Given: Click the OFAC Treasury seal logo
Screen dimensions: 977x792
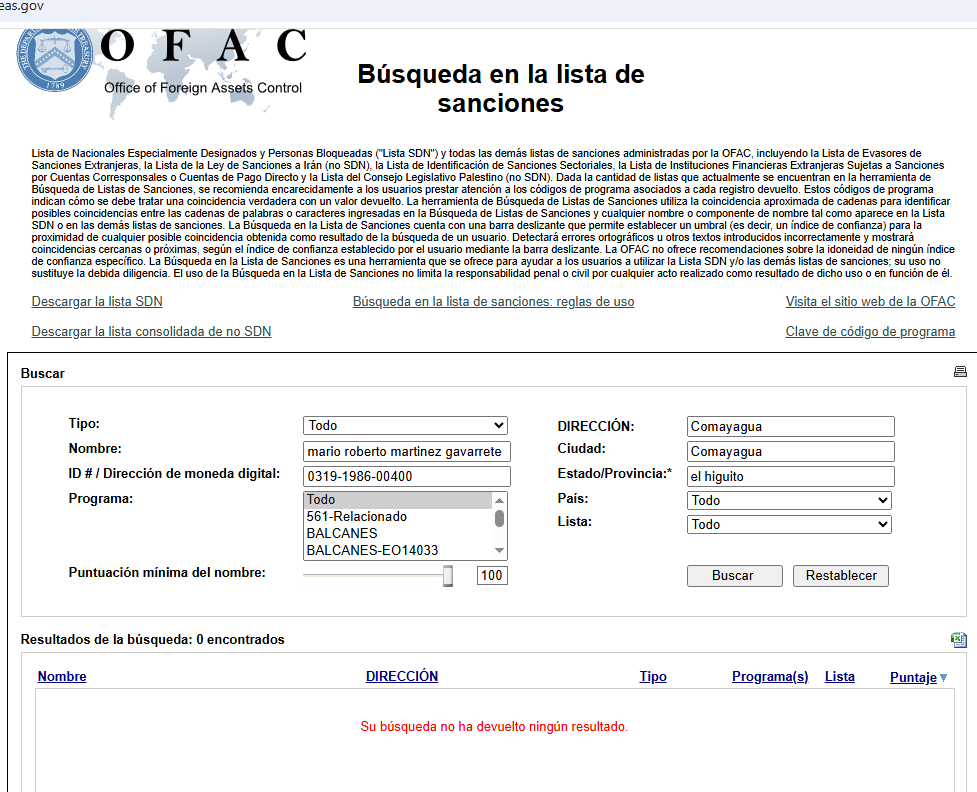Looking at the screenshot, I should [x=55, y=60].
